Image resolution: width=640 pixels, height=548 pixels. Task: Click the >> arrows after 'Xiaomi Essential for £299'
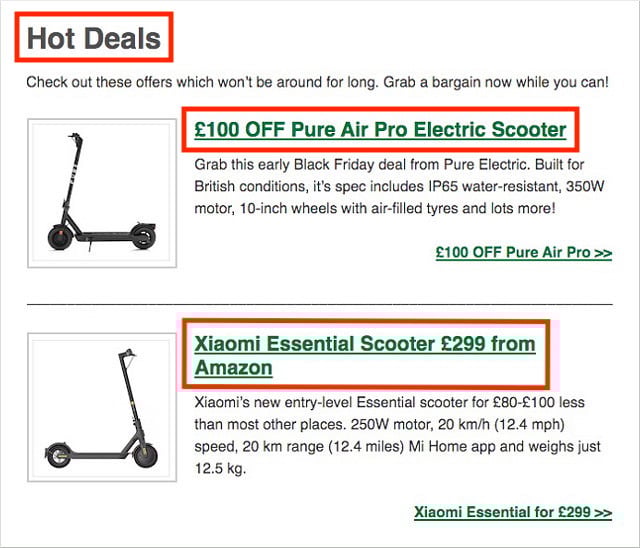[x=603, y=512]
